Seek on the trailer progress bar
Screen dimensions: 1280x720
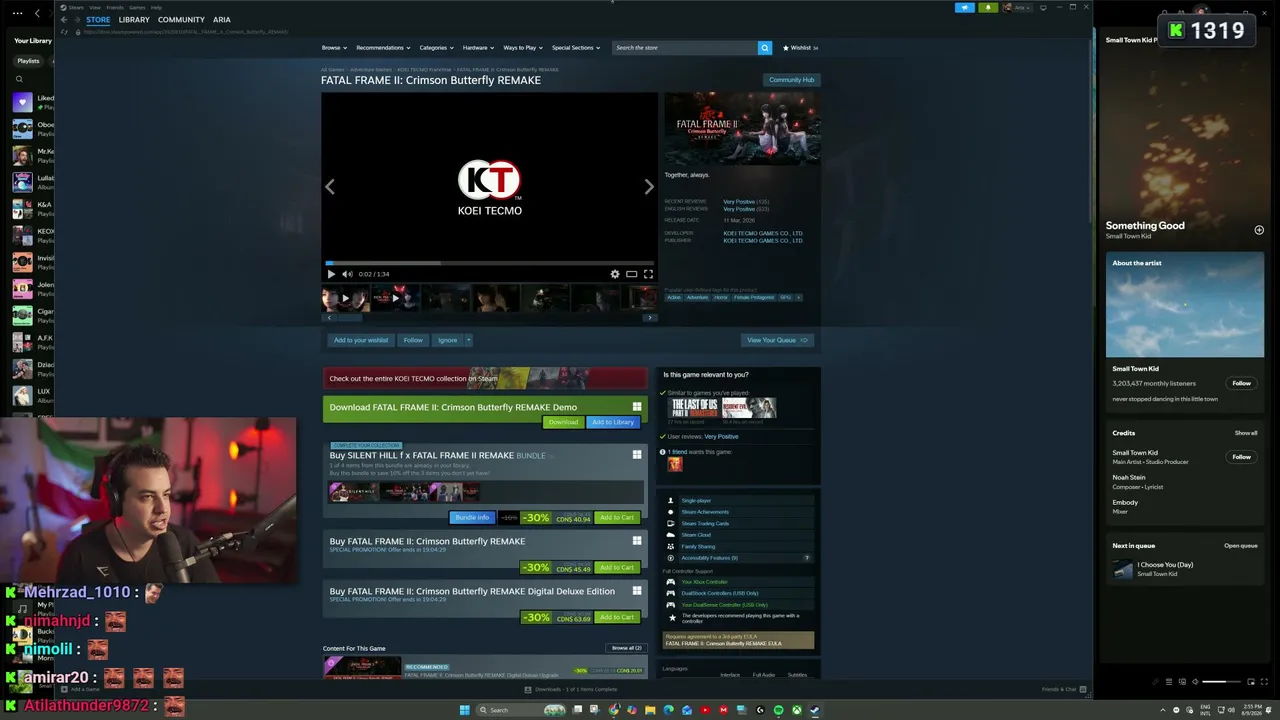pos(489,263)
